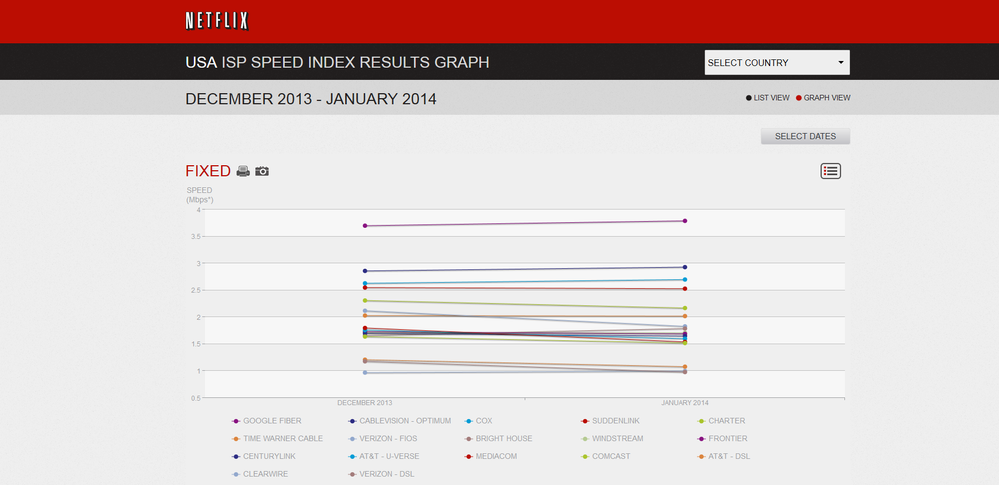Toggle Suddenlink legend entry

[x=610, y=421]
